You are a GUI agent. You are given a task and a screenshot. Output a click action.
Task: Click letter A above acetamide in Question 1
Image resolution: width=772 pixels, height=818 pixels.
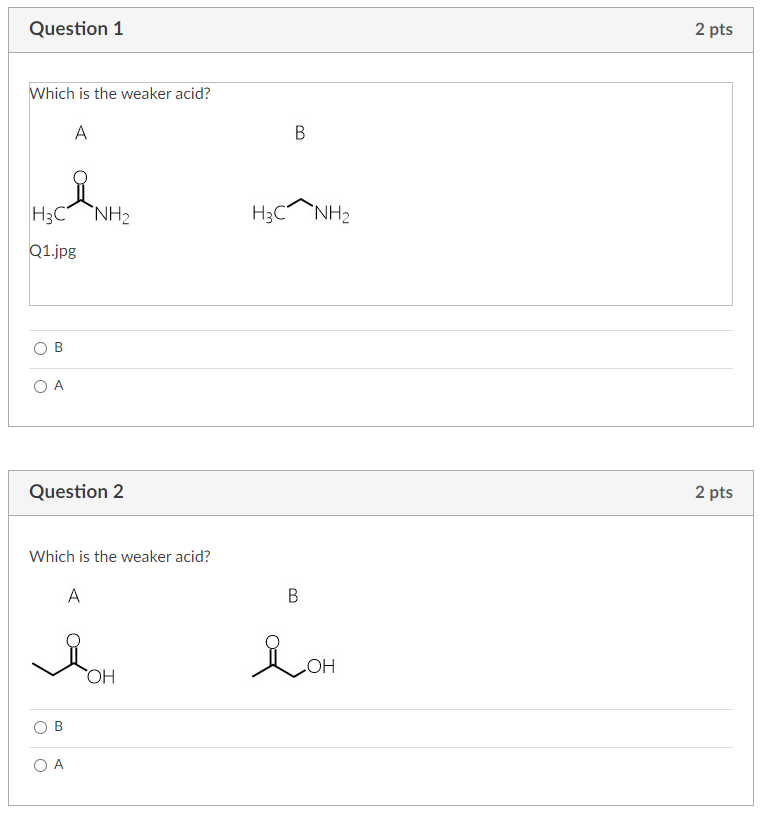pos(80,131)
